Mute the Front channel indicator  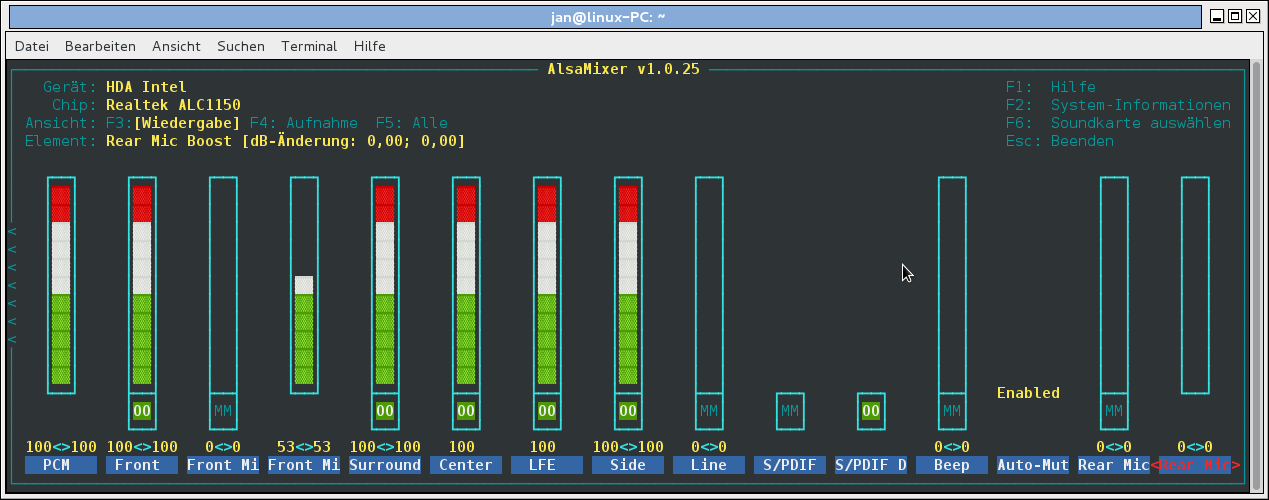[x=142, y=410]
